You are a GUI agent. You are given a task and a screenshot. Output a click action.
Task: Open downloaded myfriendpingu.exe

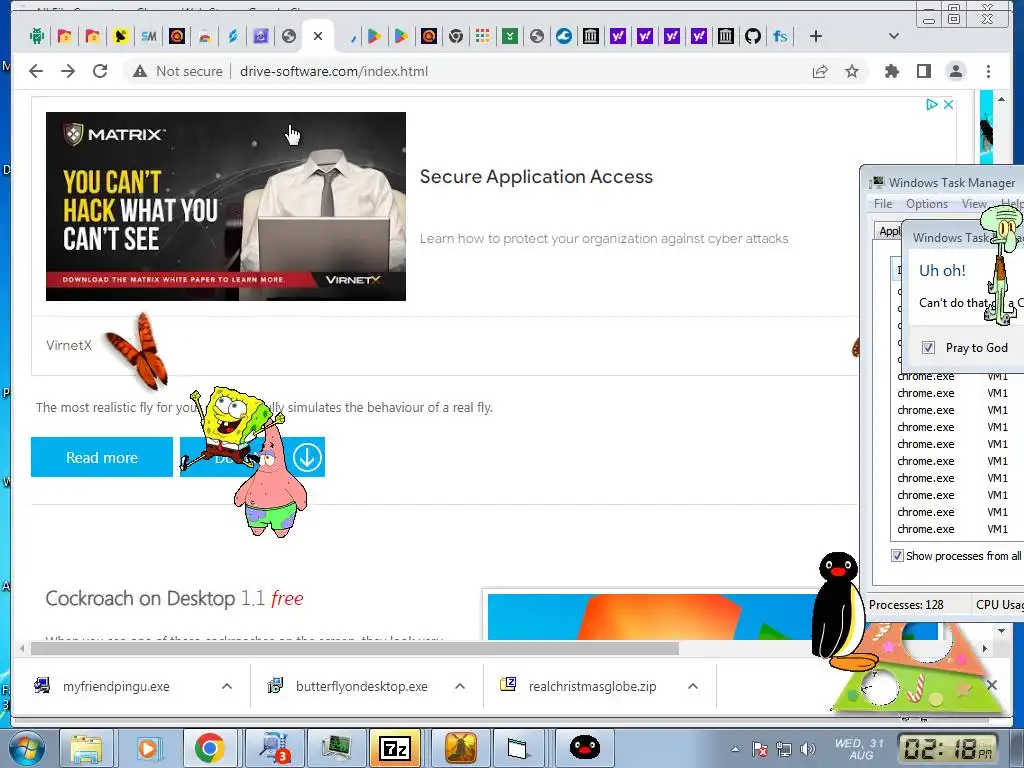click(x=116, y=686)
